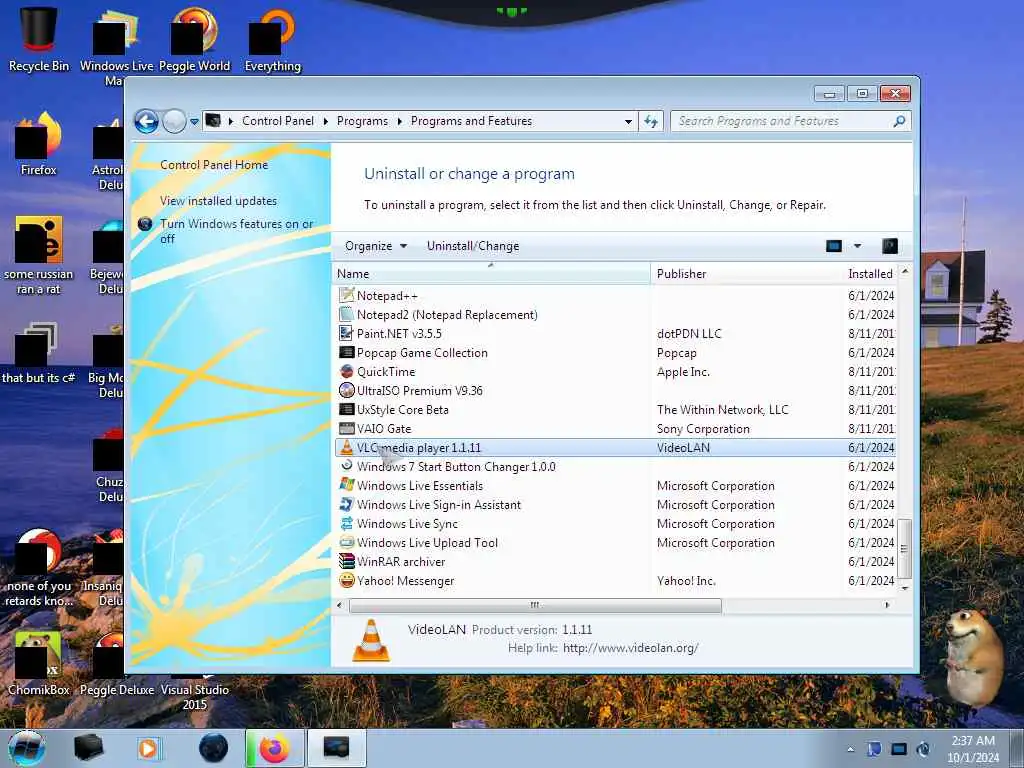Select Notepad++ icon in program list
This screenshot has width=1024, height=768.
[347, 296]
